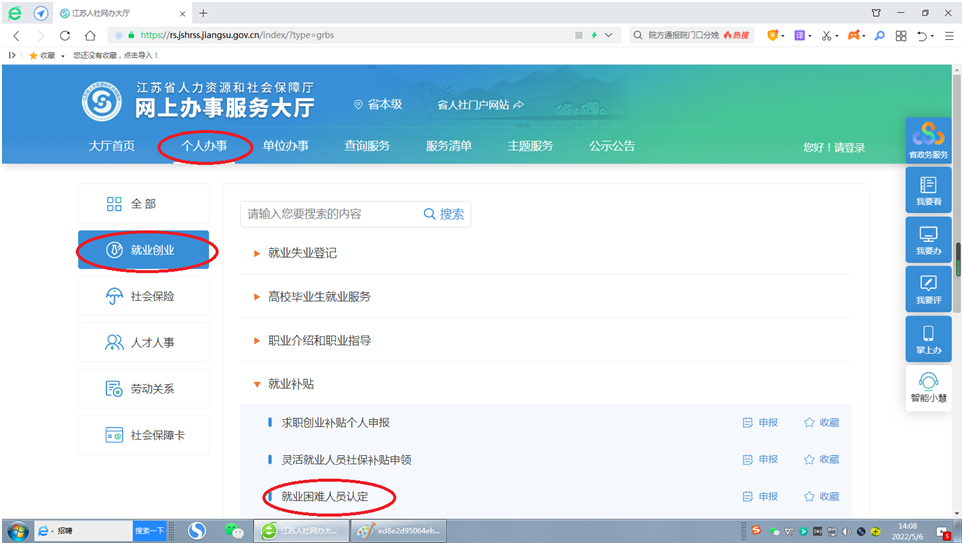
Task: Click the service search input field
Action: [x=328, y=214]
